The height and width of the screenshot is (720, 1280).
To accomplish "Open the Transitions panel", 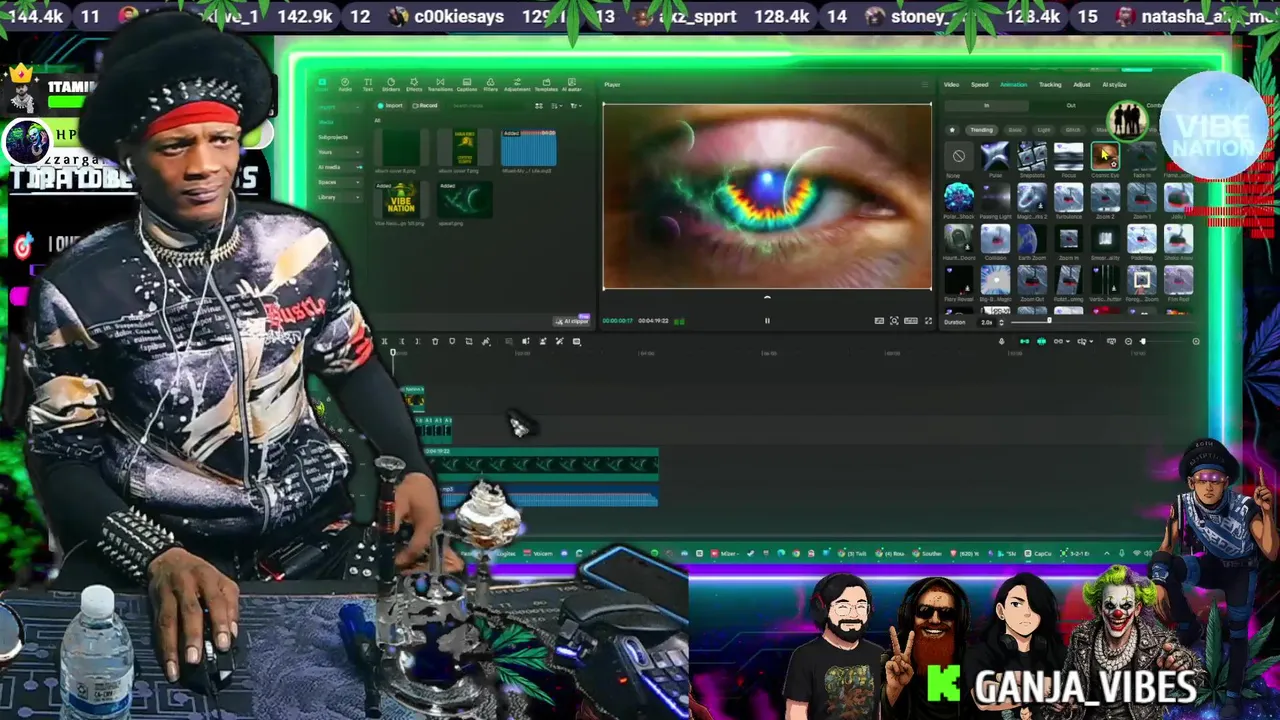I will (440, 85).
